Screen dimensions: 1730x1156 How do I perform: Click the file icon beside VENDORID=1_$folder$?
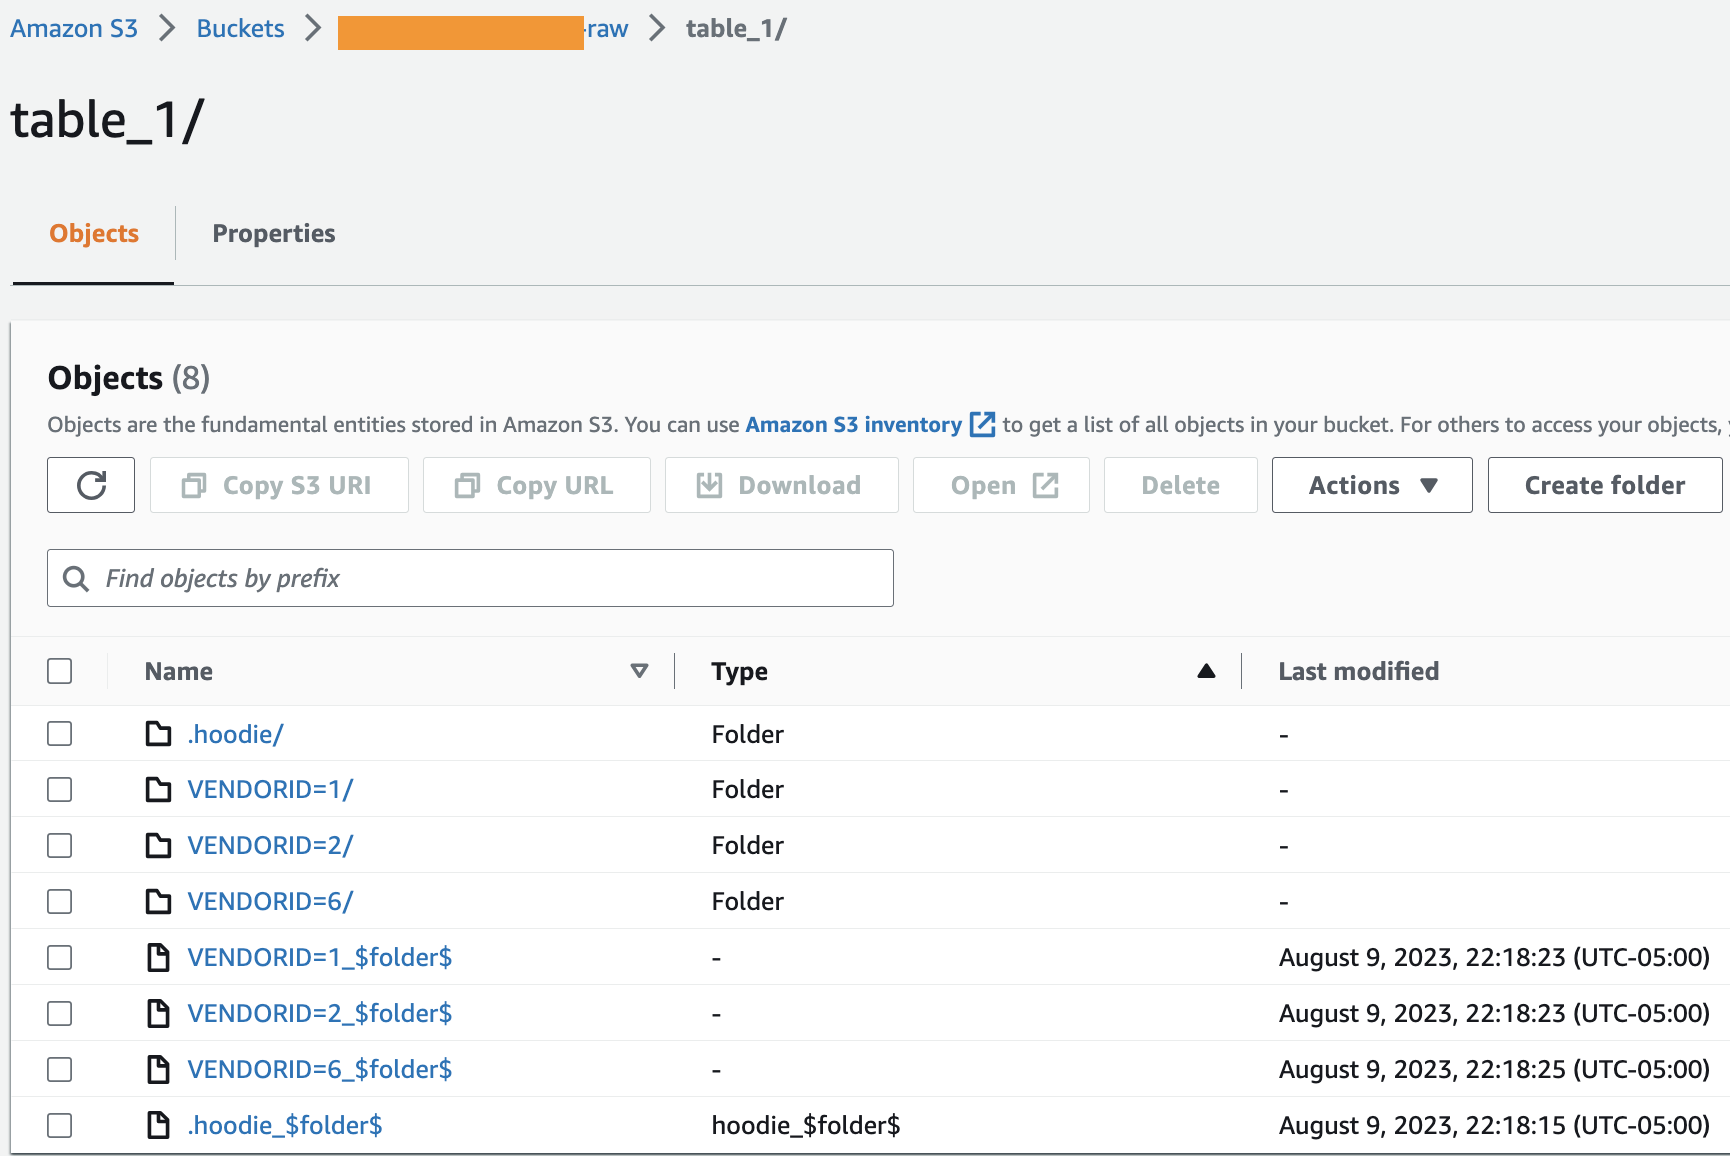[158, 958]
